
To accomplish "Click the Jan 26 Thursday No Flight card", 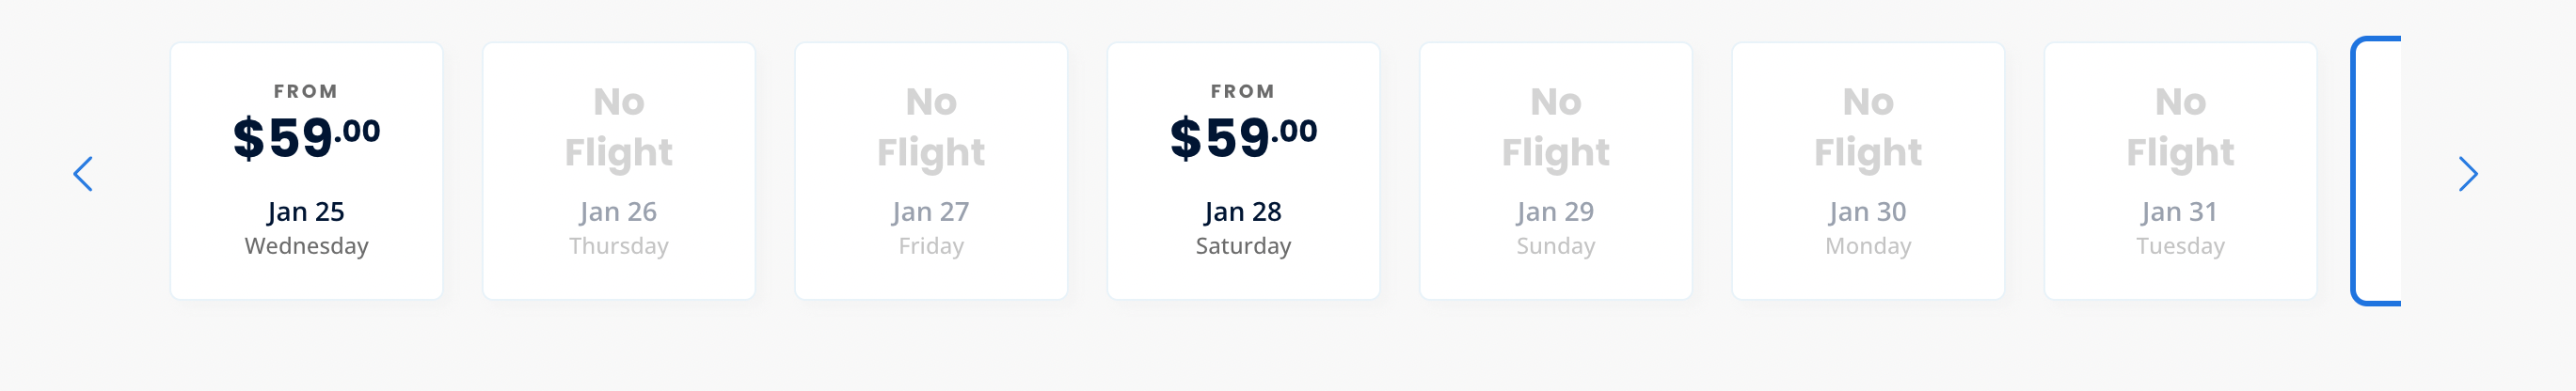I will click(x=618, y=171).
